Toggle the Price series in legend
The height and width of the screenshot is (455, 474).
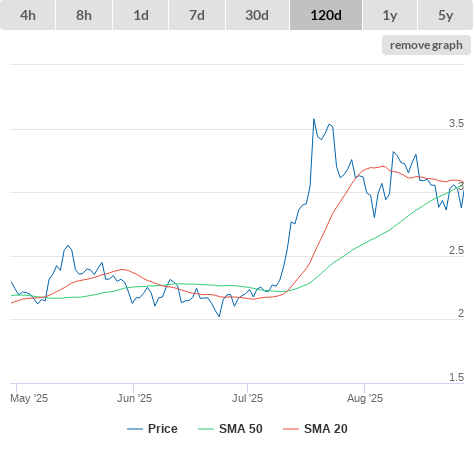point(152,429)
